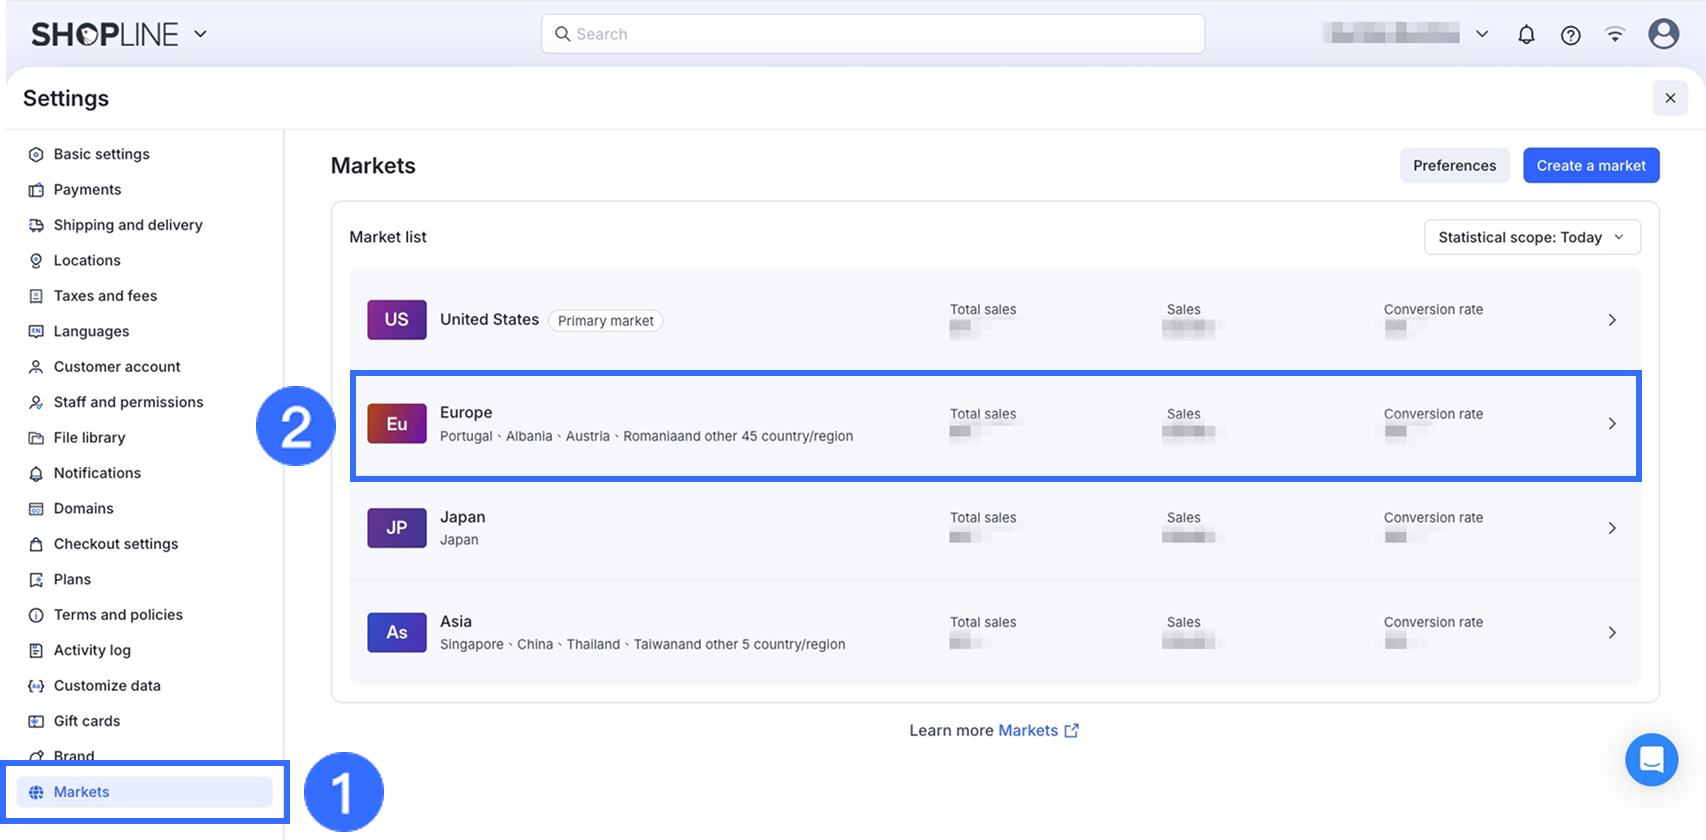1706x840 pixels.
Task: Click the Asia As badge icon
Action: (x=397, y=632)
